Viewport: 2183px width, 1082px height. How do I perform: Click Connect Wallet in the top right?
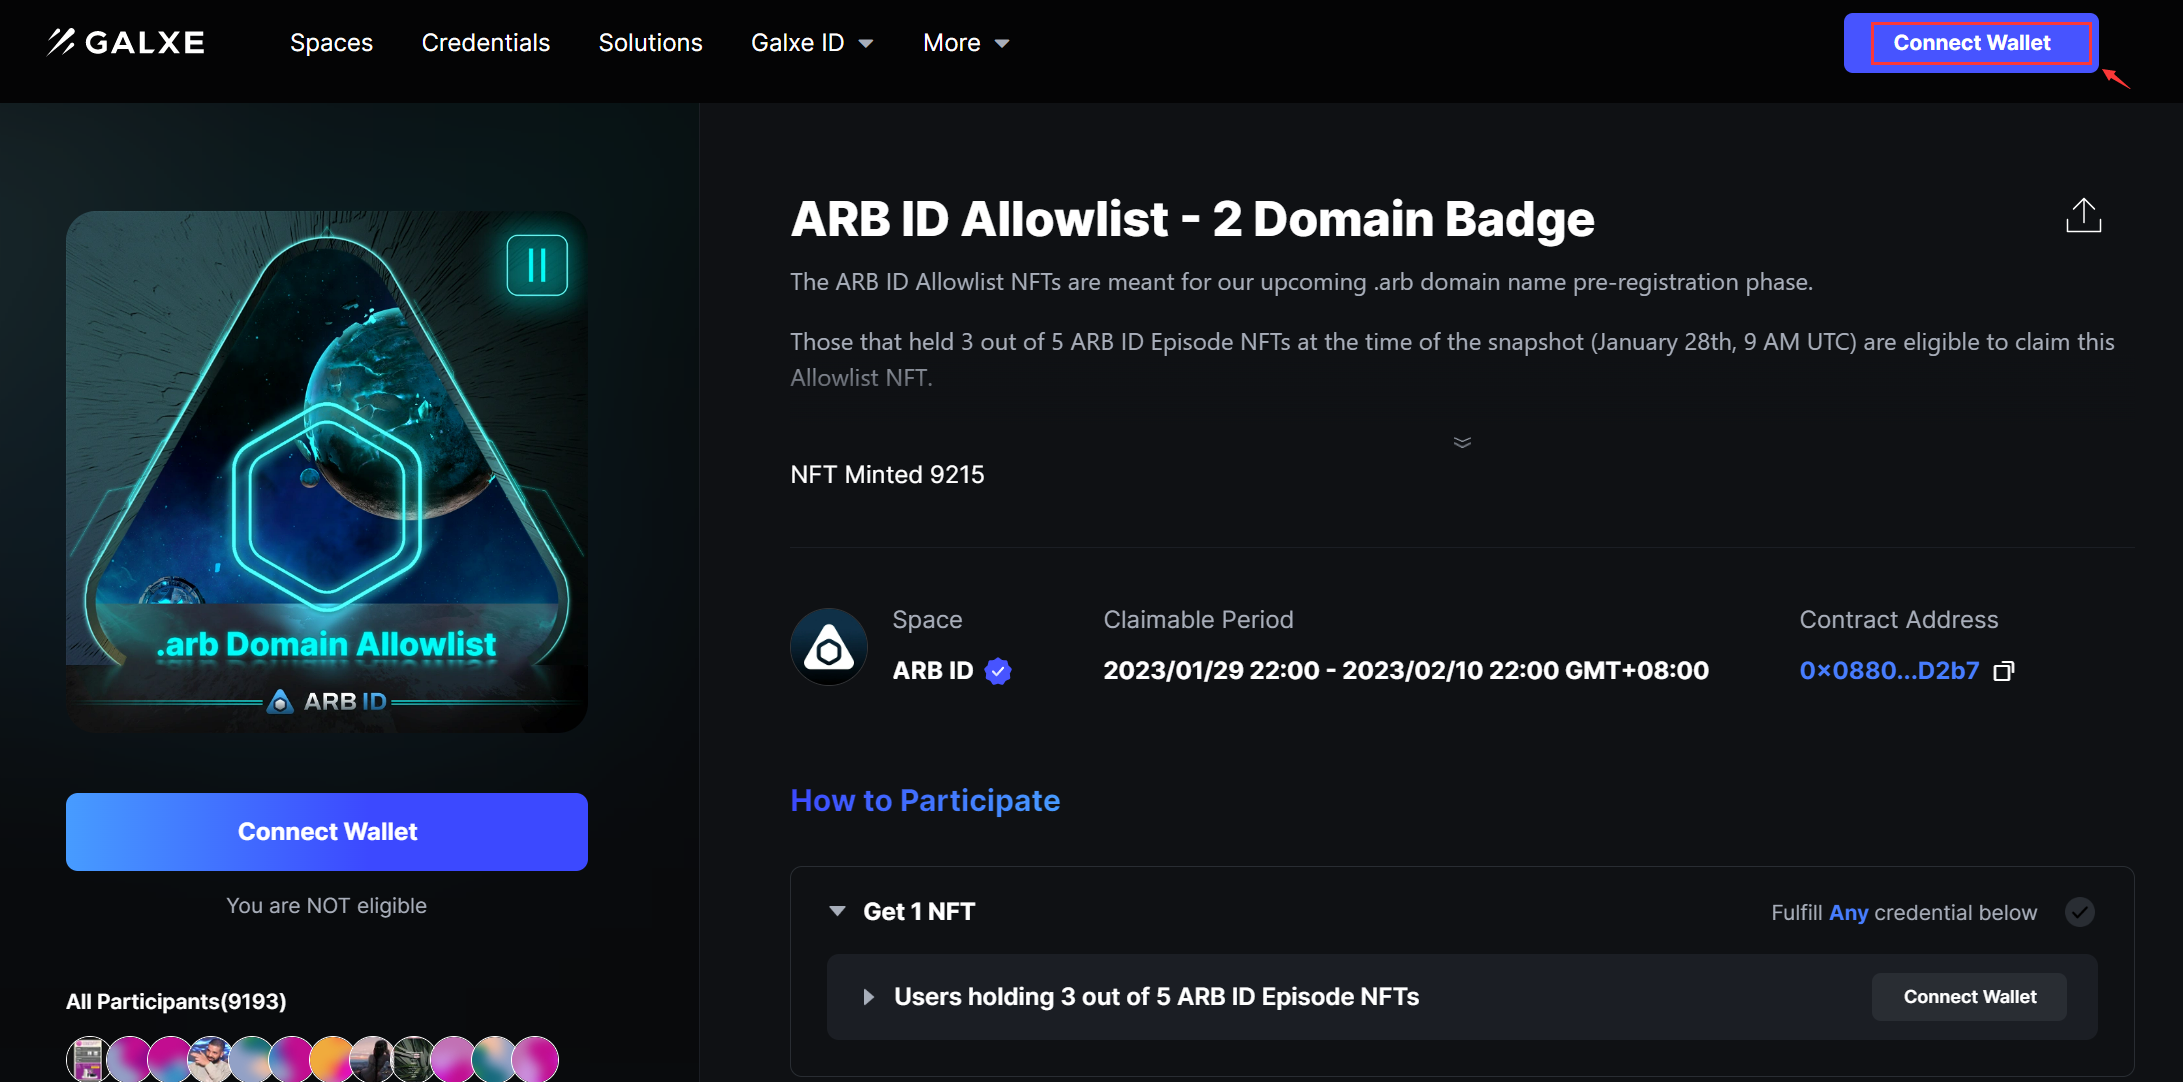1971,42
